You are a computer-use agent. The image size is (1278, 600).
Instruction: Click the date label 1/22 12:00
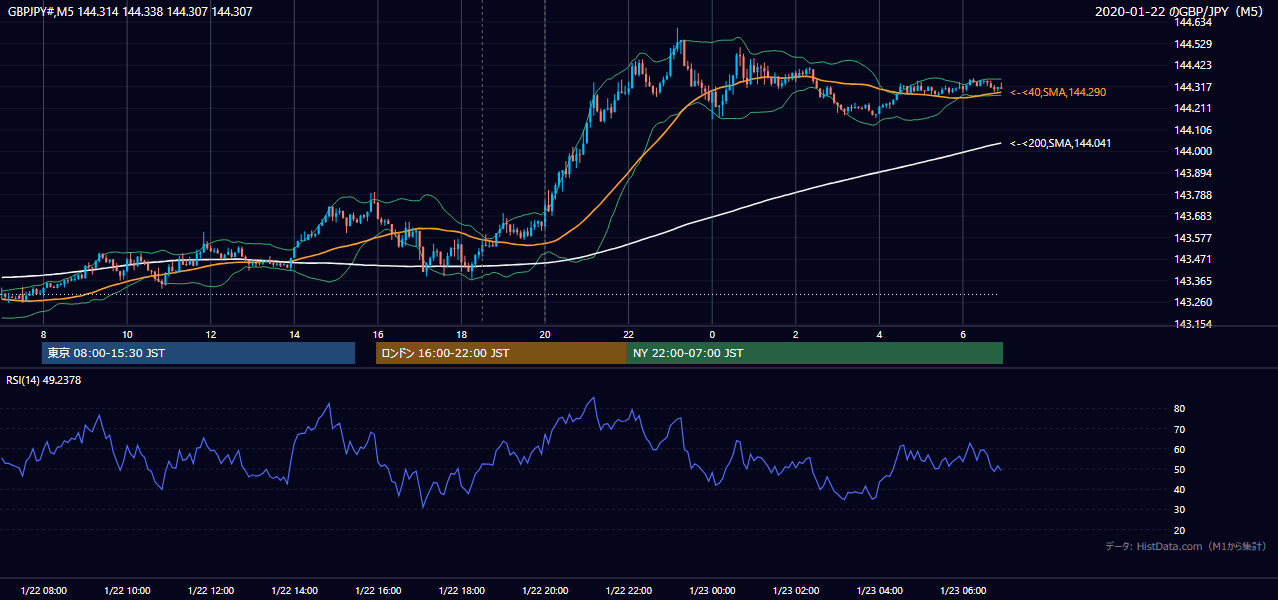tap(210, 591)
